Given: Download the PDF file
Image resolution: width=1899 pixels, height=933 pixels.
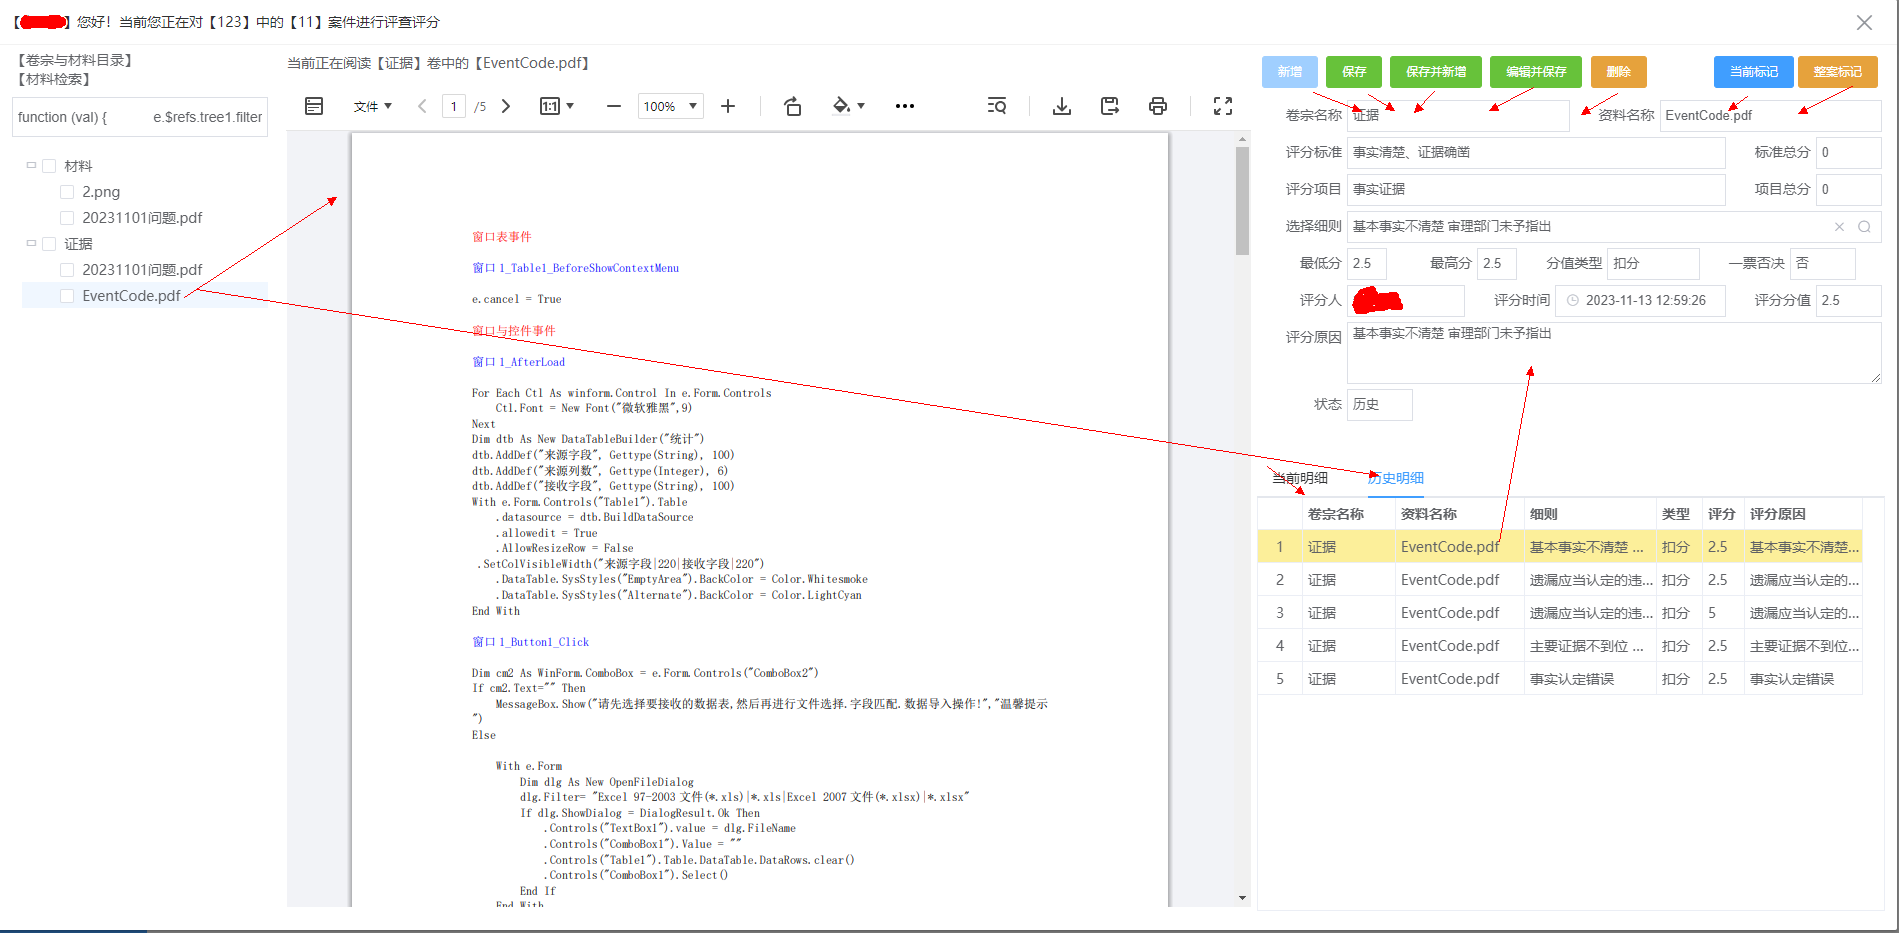Looking at the screenshot, I should [1062, 106].
